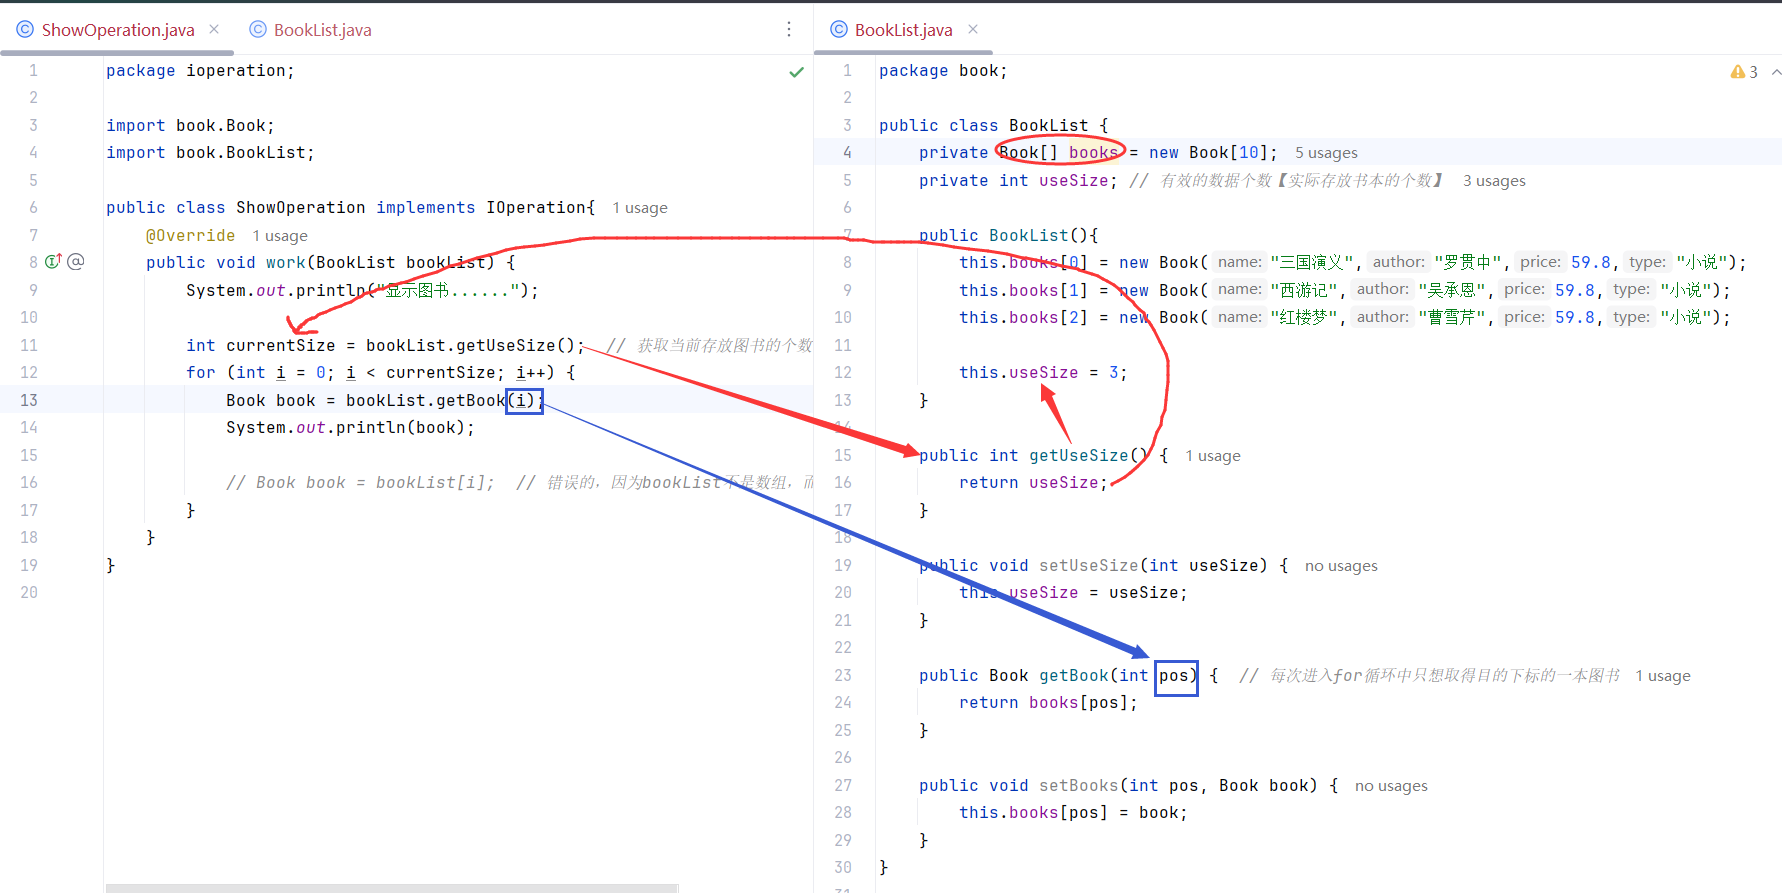Select BookList.java tab in right editor pane

(903, 30)
